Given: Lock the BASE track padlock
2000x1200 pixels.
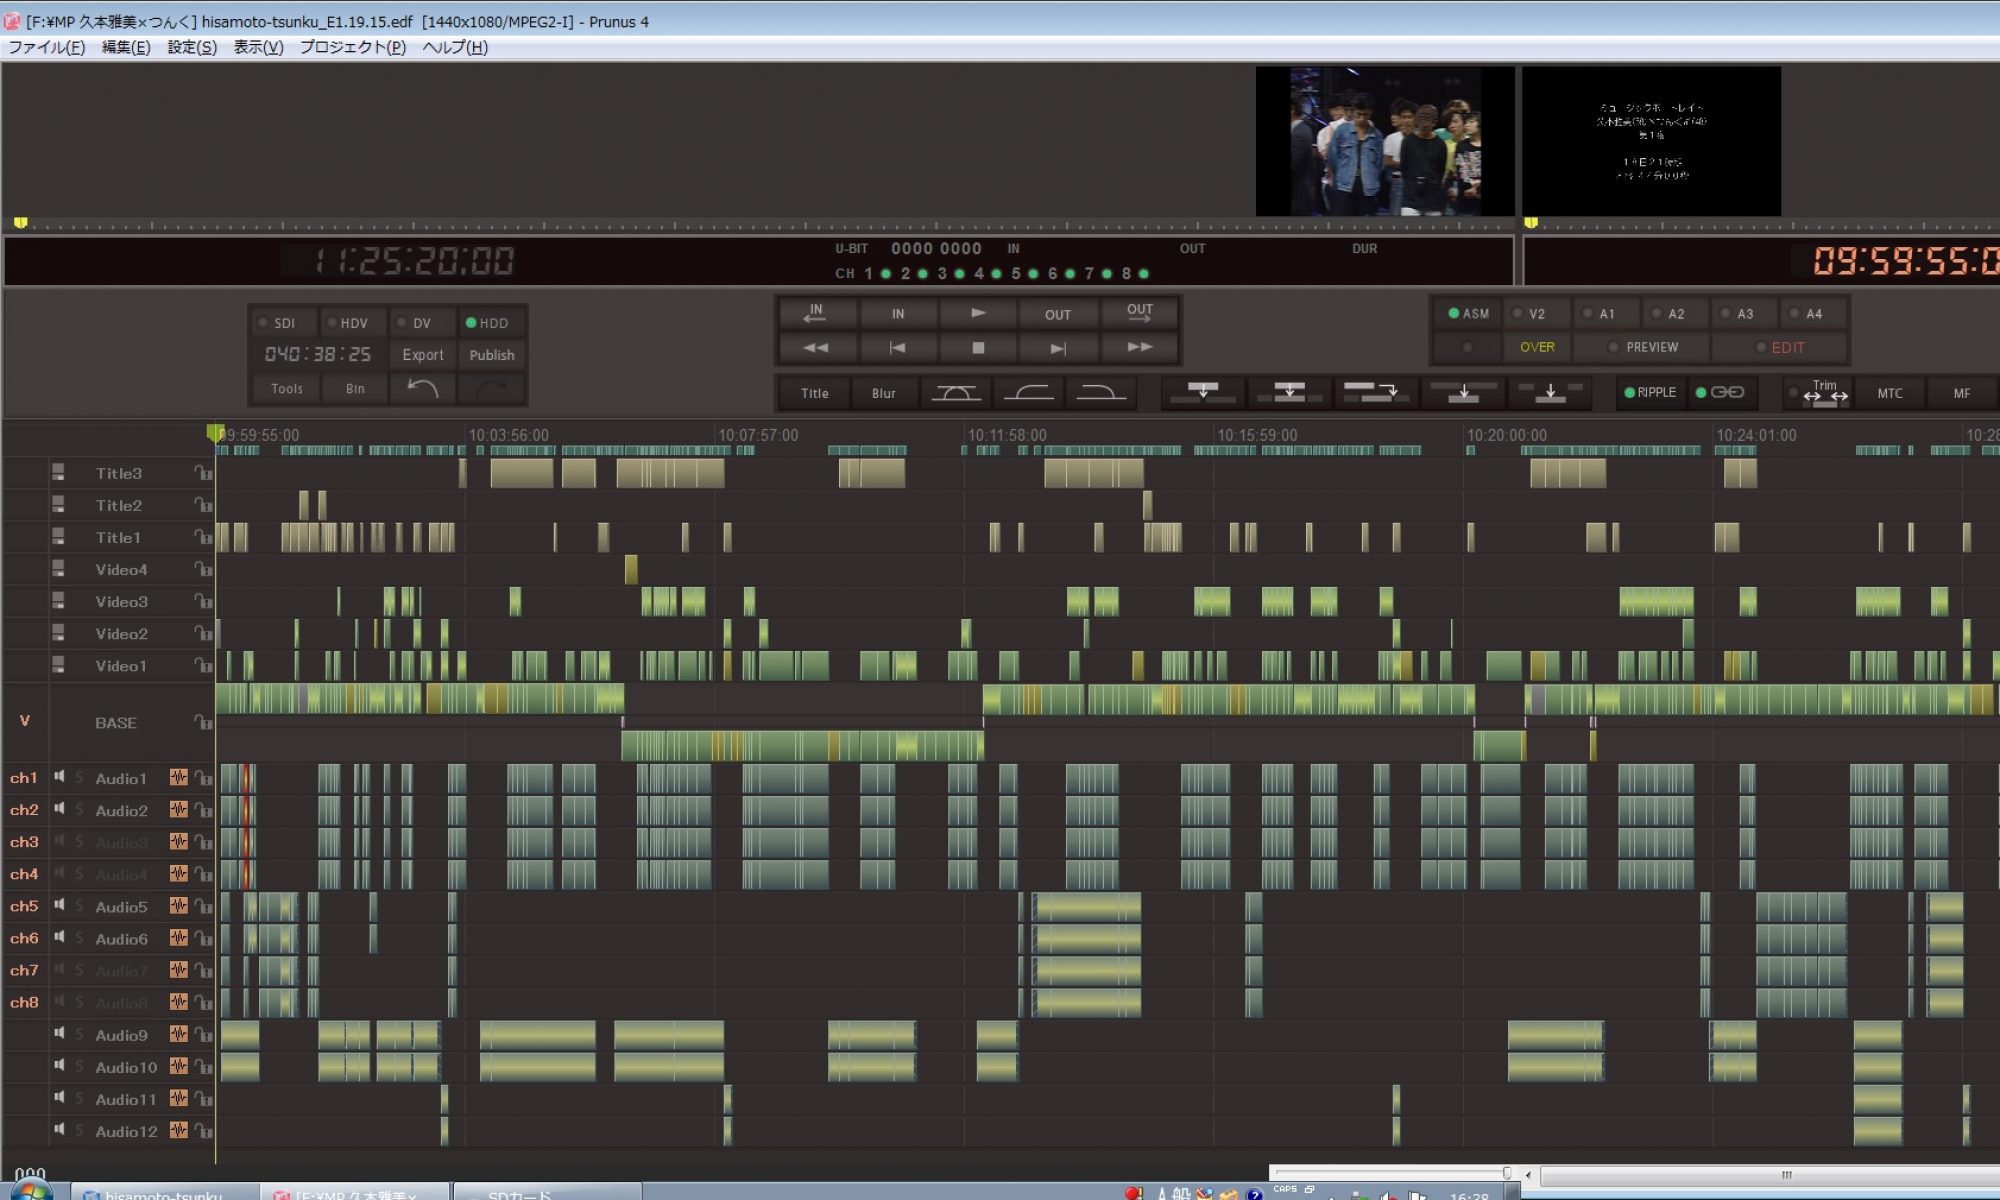Looking at the screenshot, I should point(203,722).
